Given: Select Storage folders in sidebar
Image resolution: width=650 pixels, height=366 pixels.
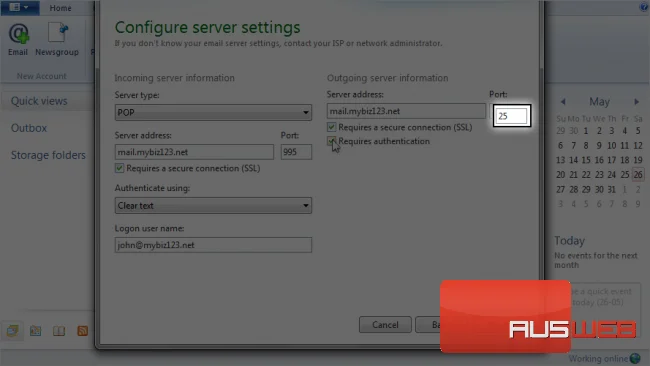Looking at the screenshot, I should pyautogui.click(x=48, y=155).
